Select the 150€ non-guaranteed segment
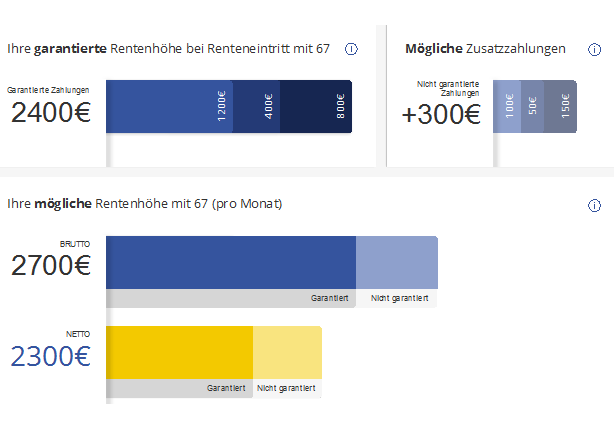614x429 pixels. click(x=560, y=106)
